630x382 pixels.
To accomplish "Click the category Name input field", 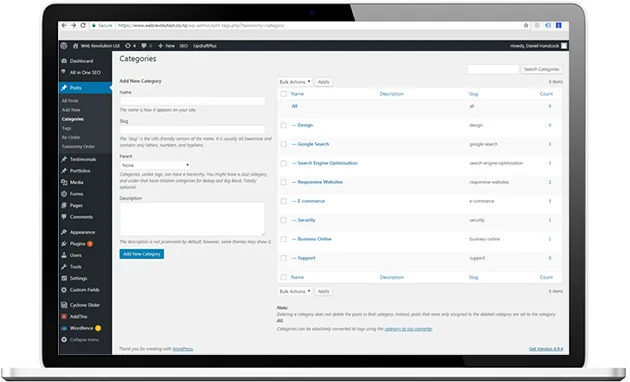I will point(192,101).
